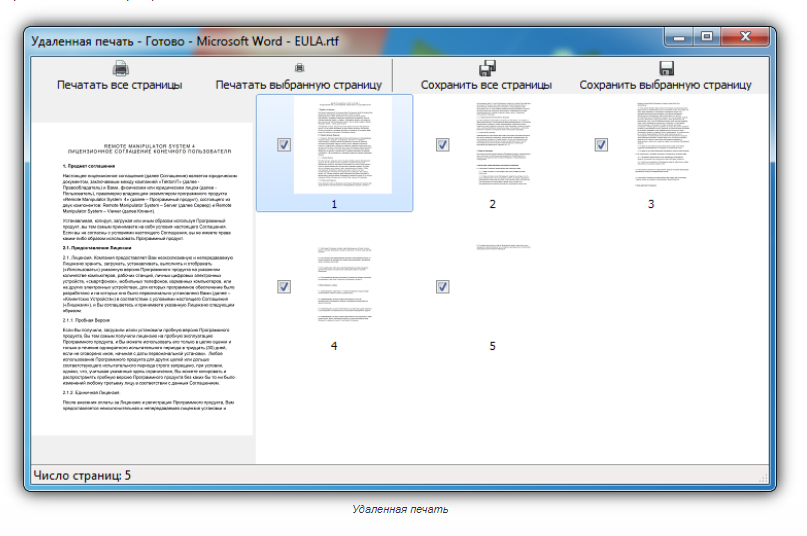Click the multi-disk save all pages icon

(x=487, y=68)
